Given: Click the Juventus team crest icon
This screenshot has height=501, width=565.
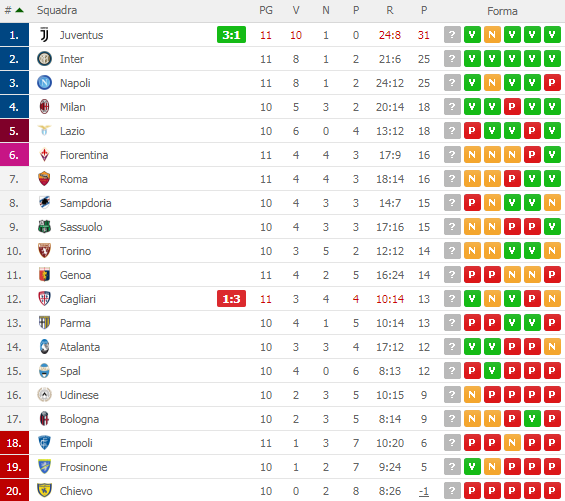Looking at the screenshot, I should 44,35.
